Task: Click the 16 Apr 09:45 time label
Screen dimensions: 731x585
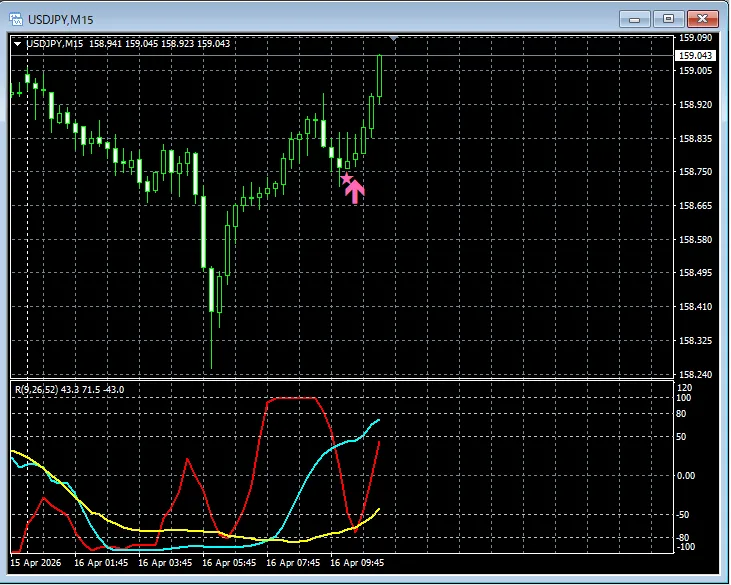Action: [357, 563]
